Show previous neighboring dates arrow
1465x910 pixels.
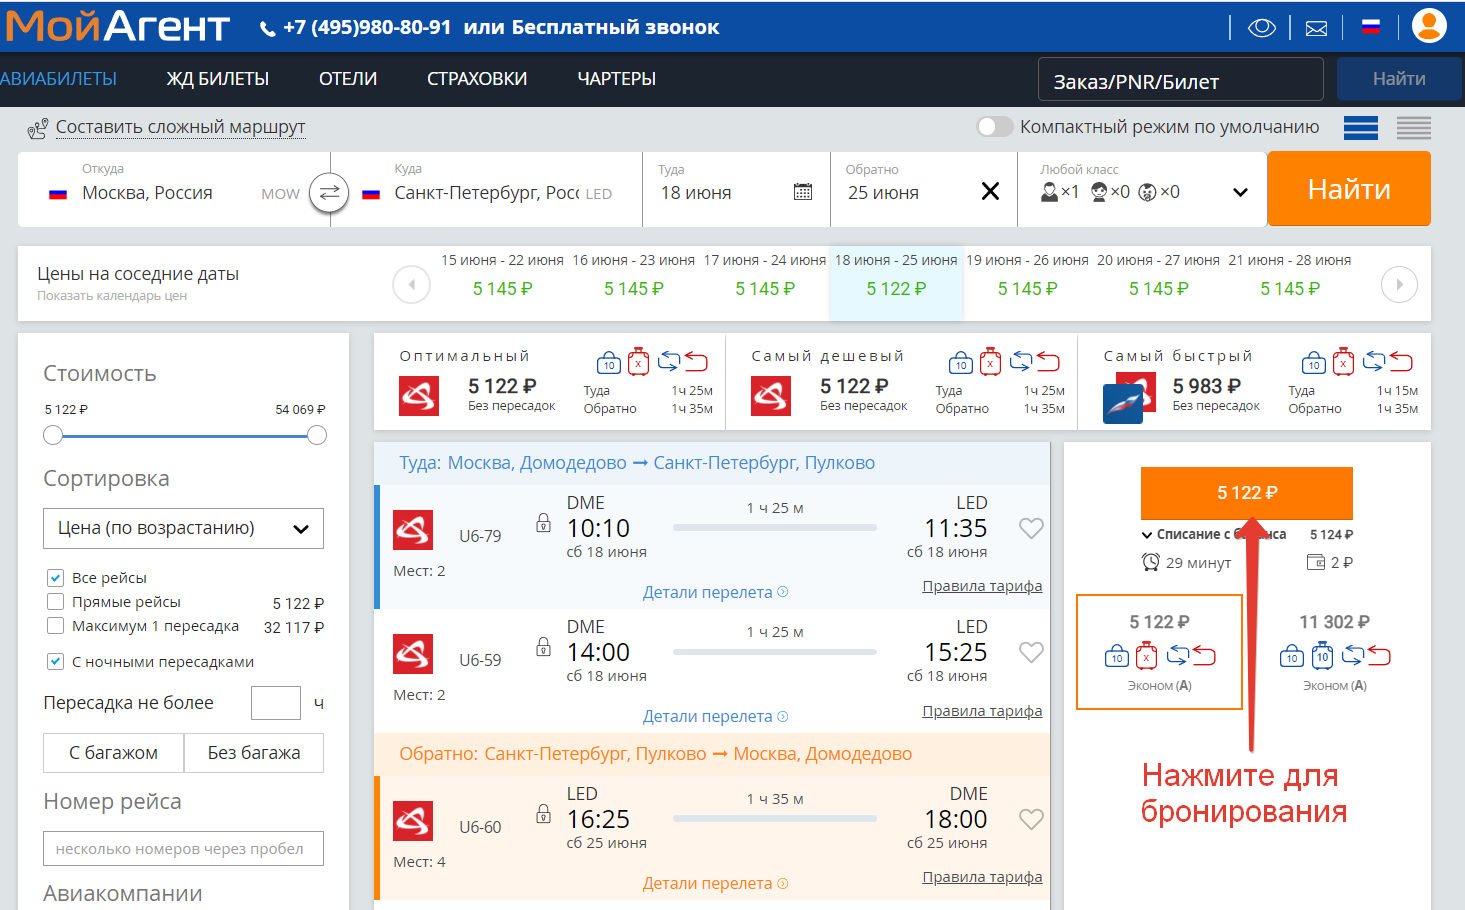pyautogui.click(x=411, y=284)
